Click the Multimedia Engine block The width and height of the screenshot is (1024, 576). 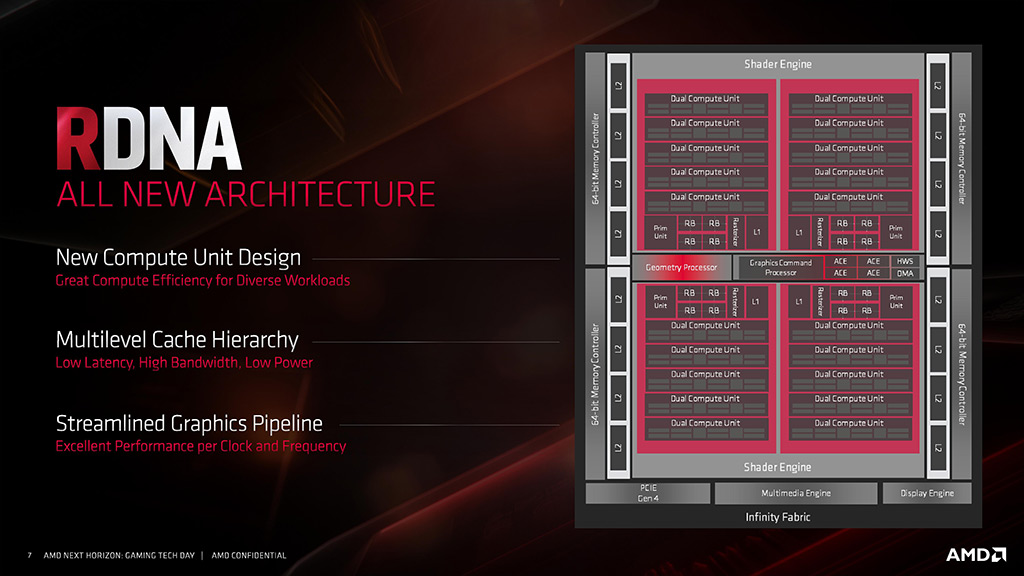pos(795,493)
